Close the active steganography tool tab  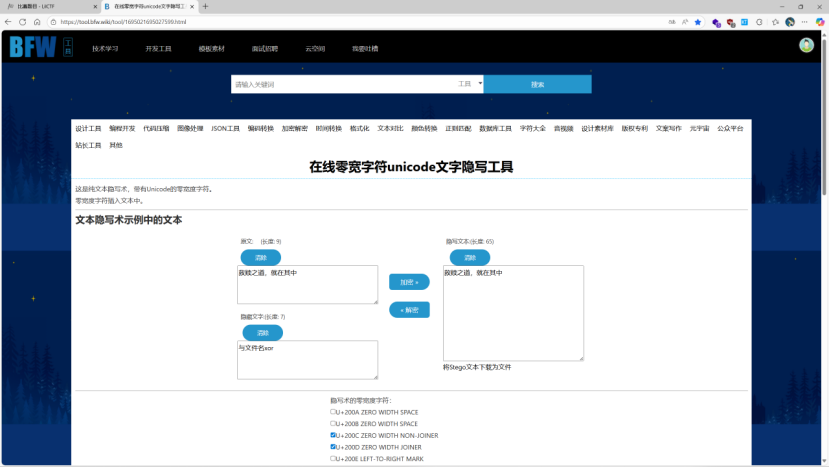[x=192, y=6]
